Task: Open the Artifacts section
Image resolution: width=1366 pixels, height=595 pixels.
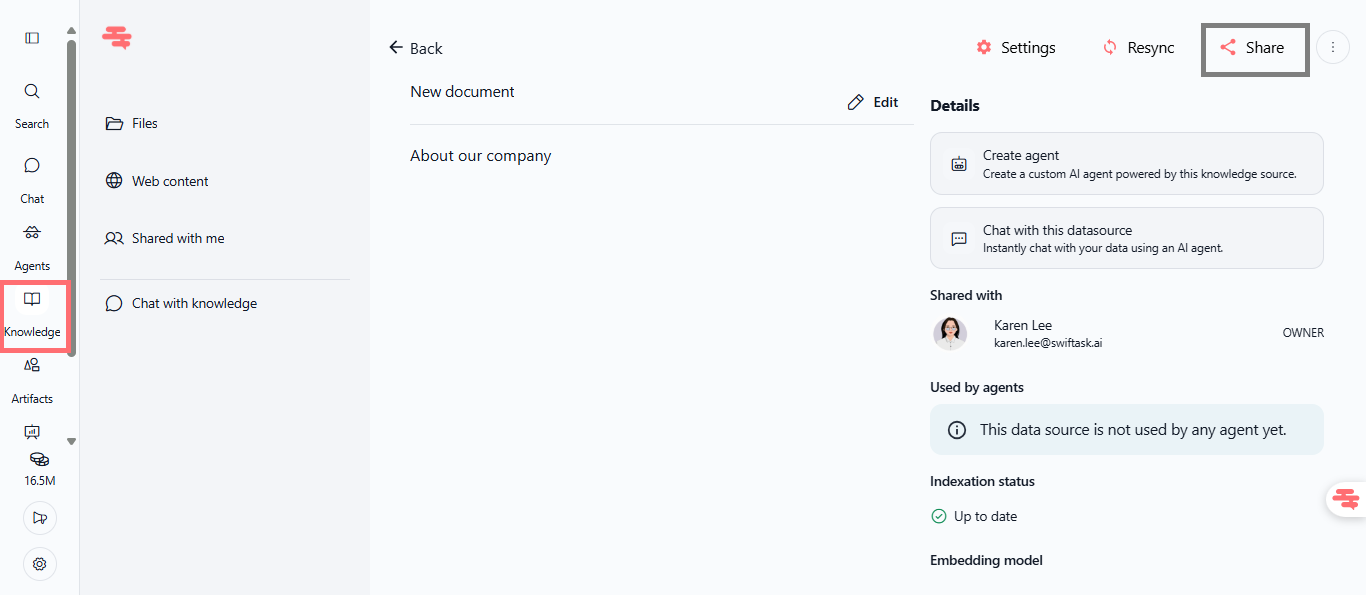Action: click(x=32, y=366)
